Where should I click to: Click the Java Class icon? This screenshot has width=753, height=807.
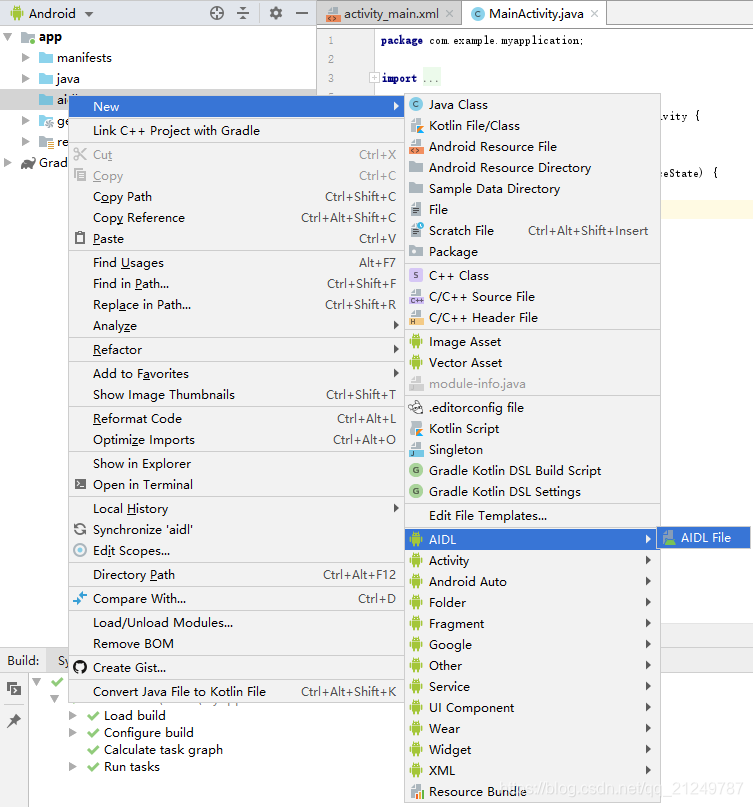pos(416,105)
